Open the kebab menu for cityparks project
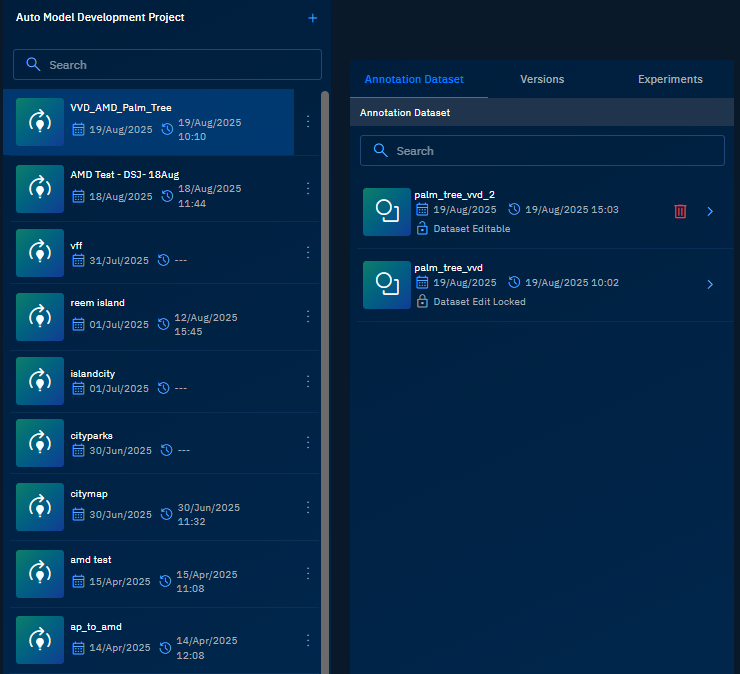The height and width of the screenshot is (674, 740). click(308, 442)
